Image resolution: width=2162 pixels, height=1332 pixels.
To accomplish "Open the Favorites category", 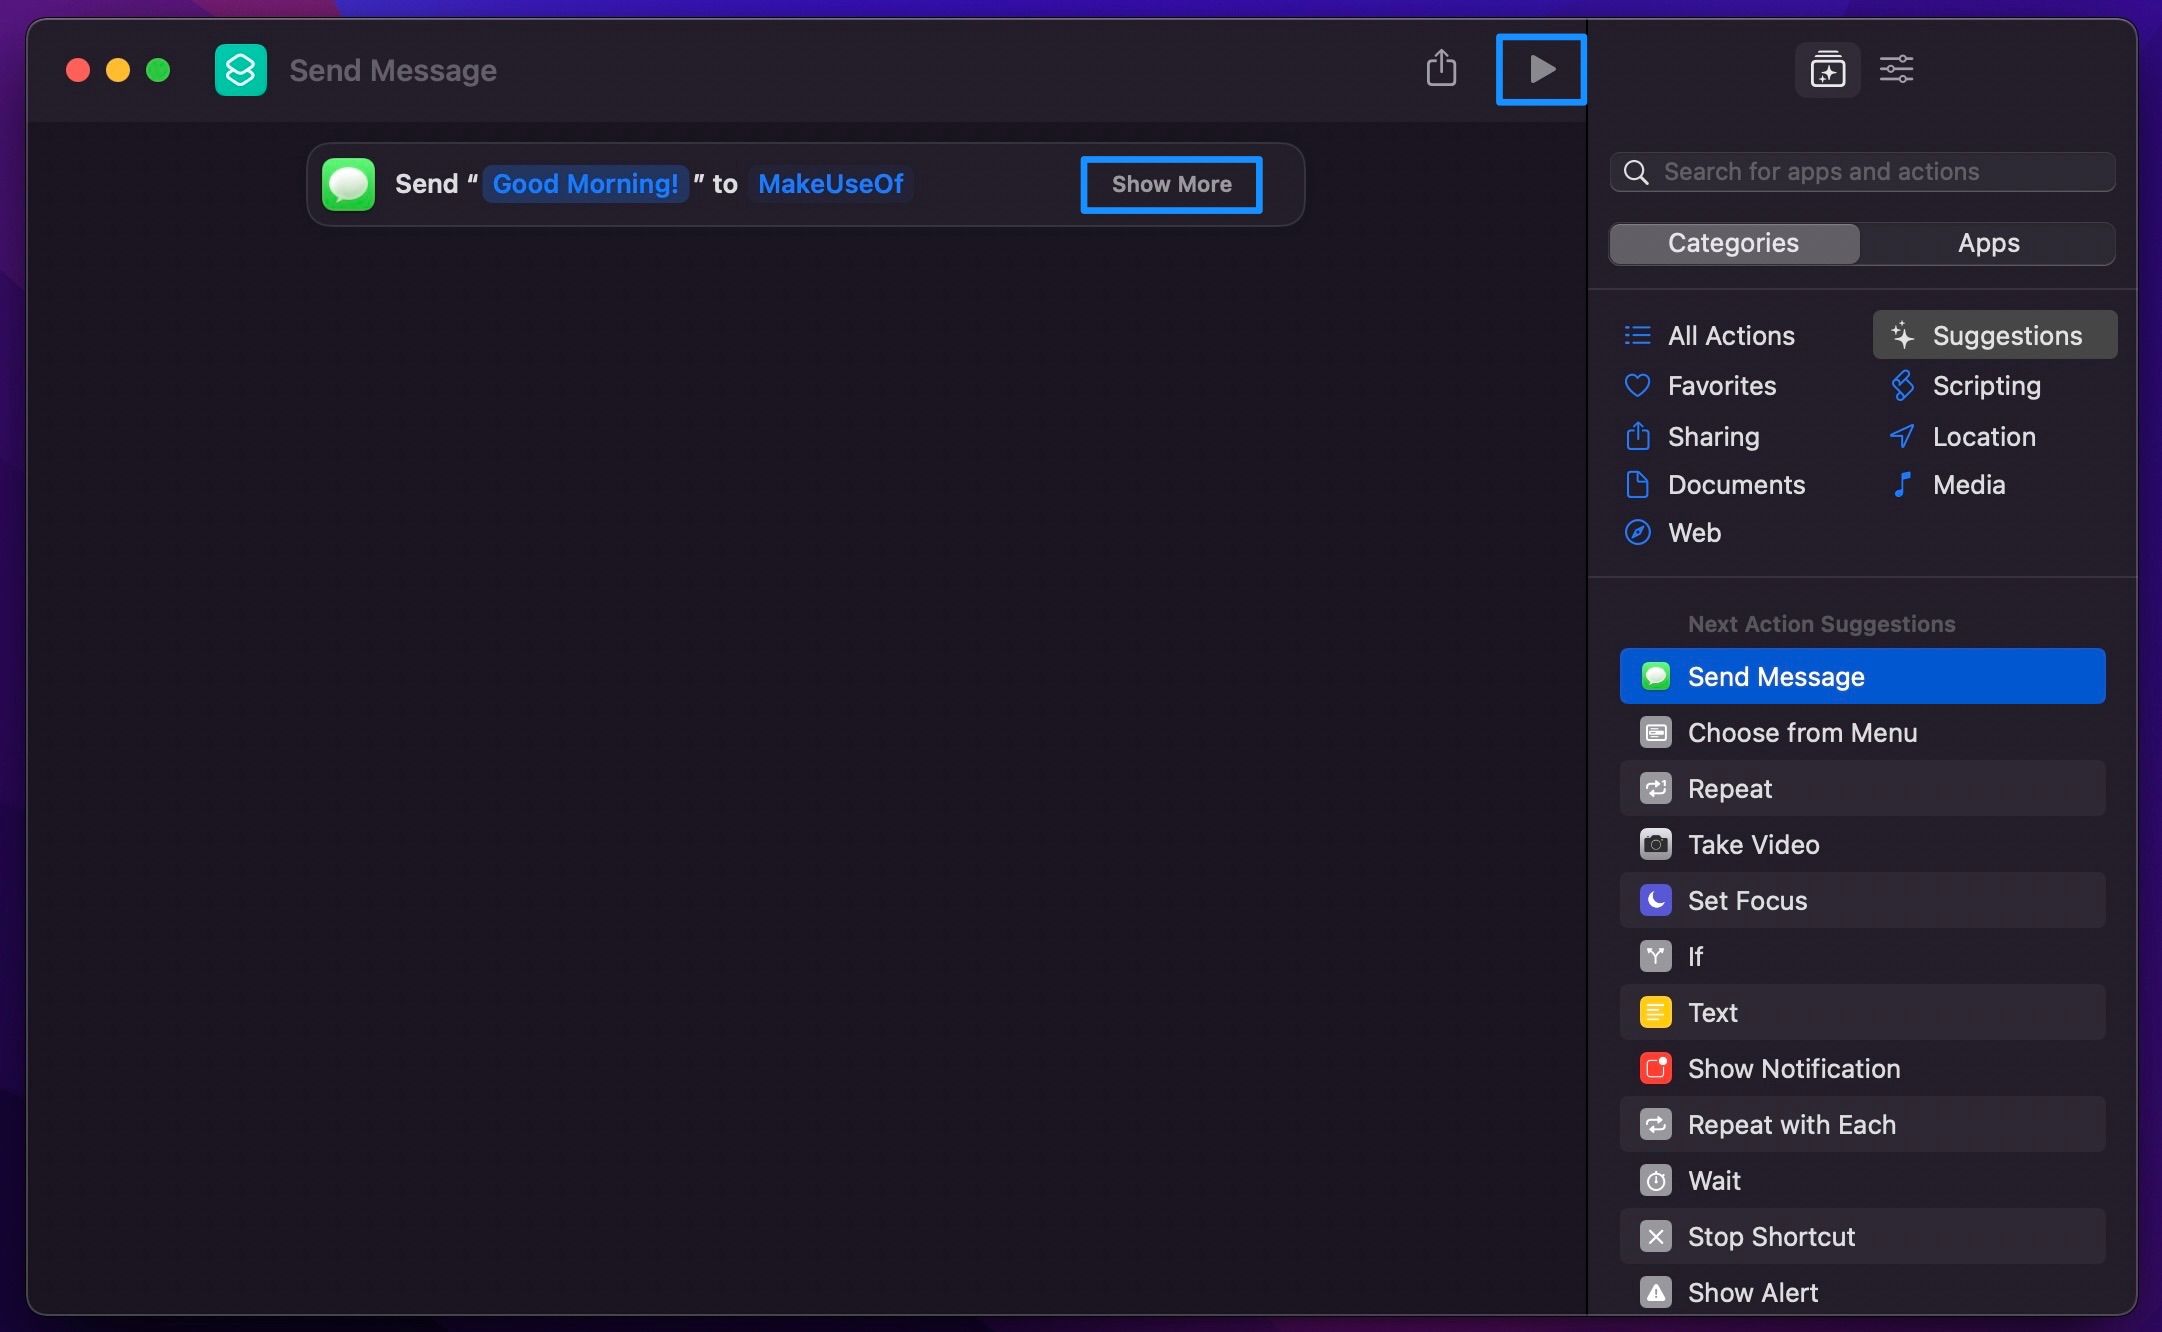I will [x=1721, y=386].
